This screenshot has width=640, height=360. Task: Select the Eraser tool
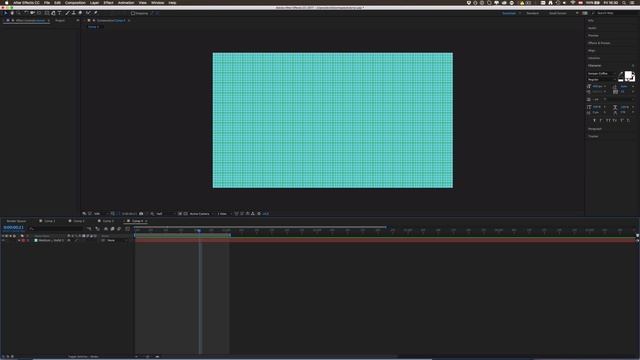80,13
